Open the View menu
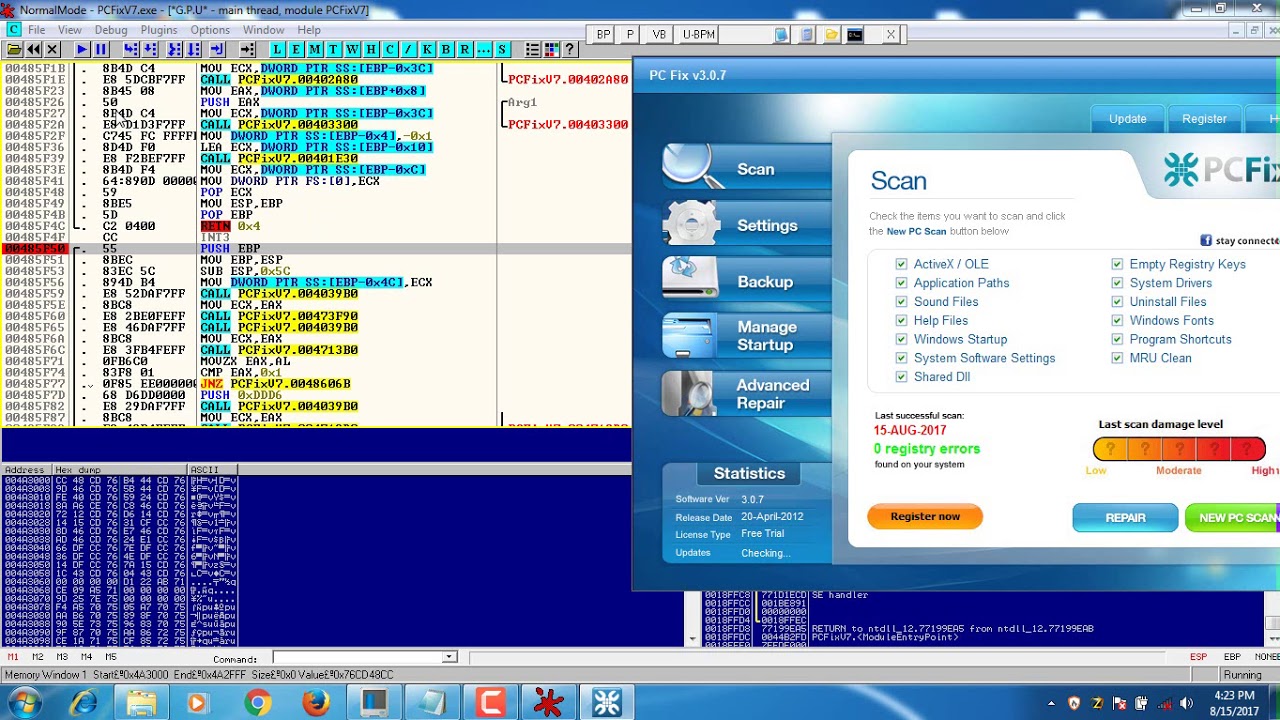 coord(70,30)
